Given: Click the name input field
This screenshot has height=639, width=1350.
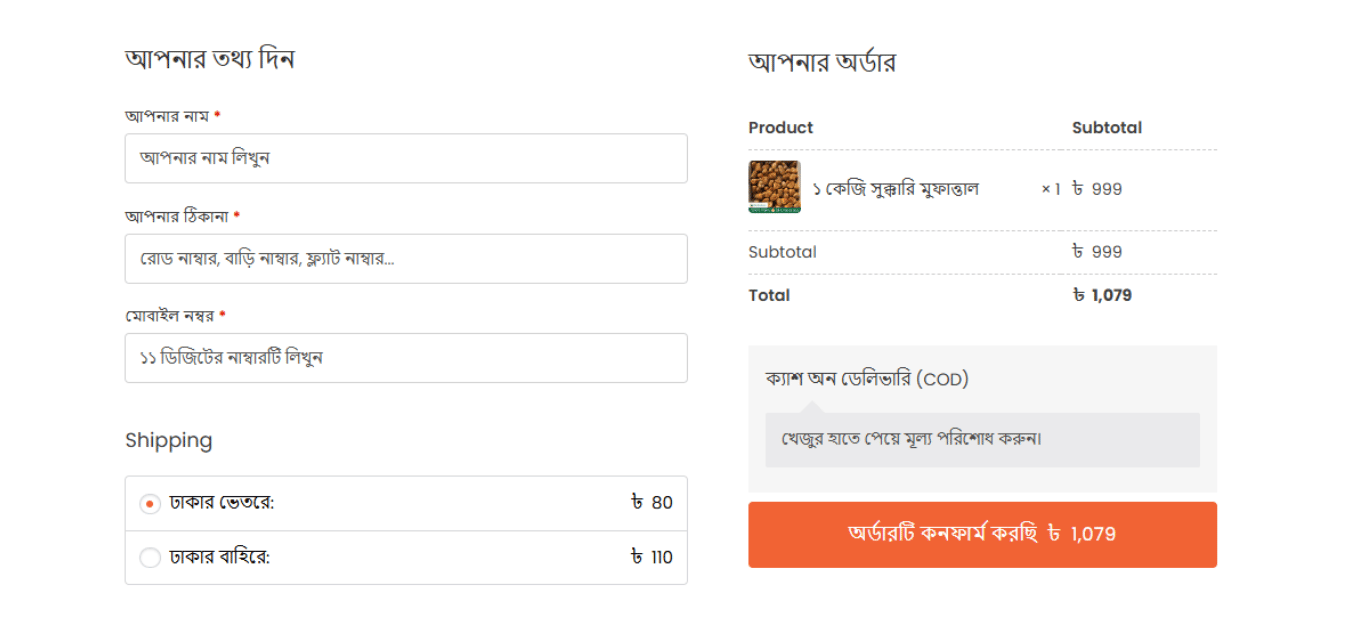Looking at the screenshot, I should point(405,158).
